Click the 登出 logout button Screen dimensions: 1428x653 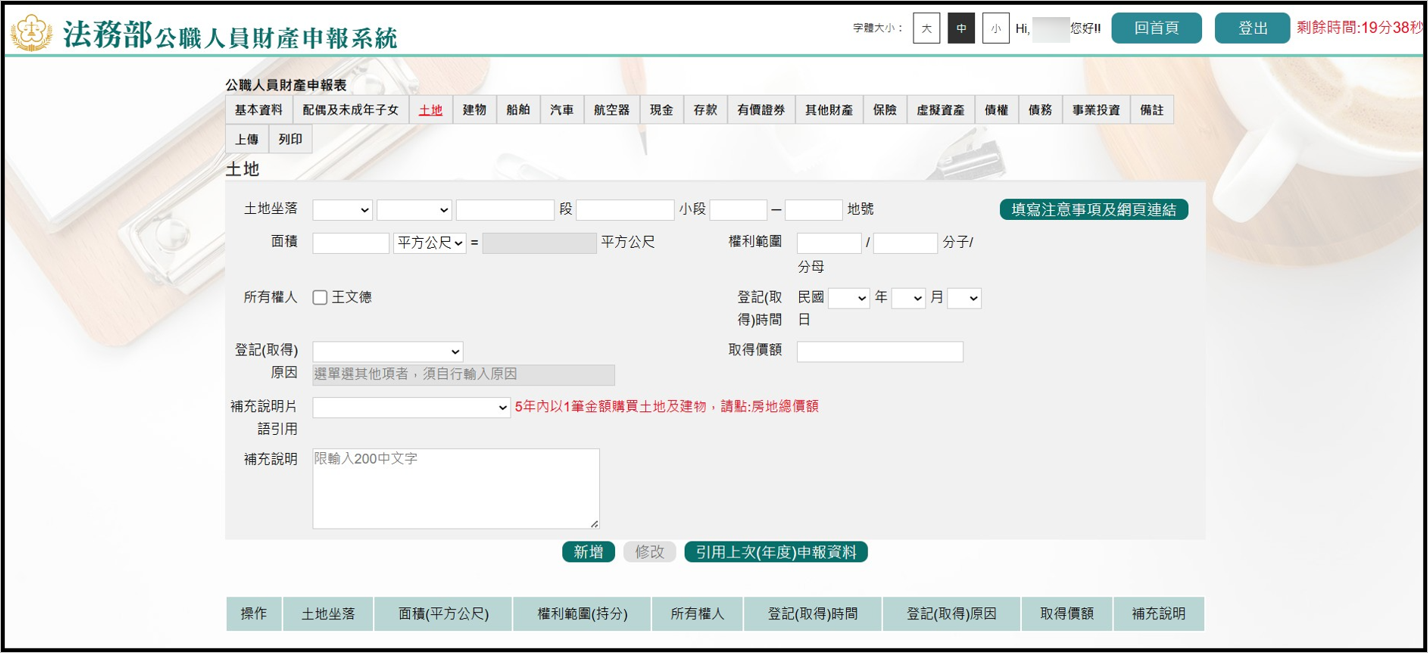[1252, 28]
